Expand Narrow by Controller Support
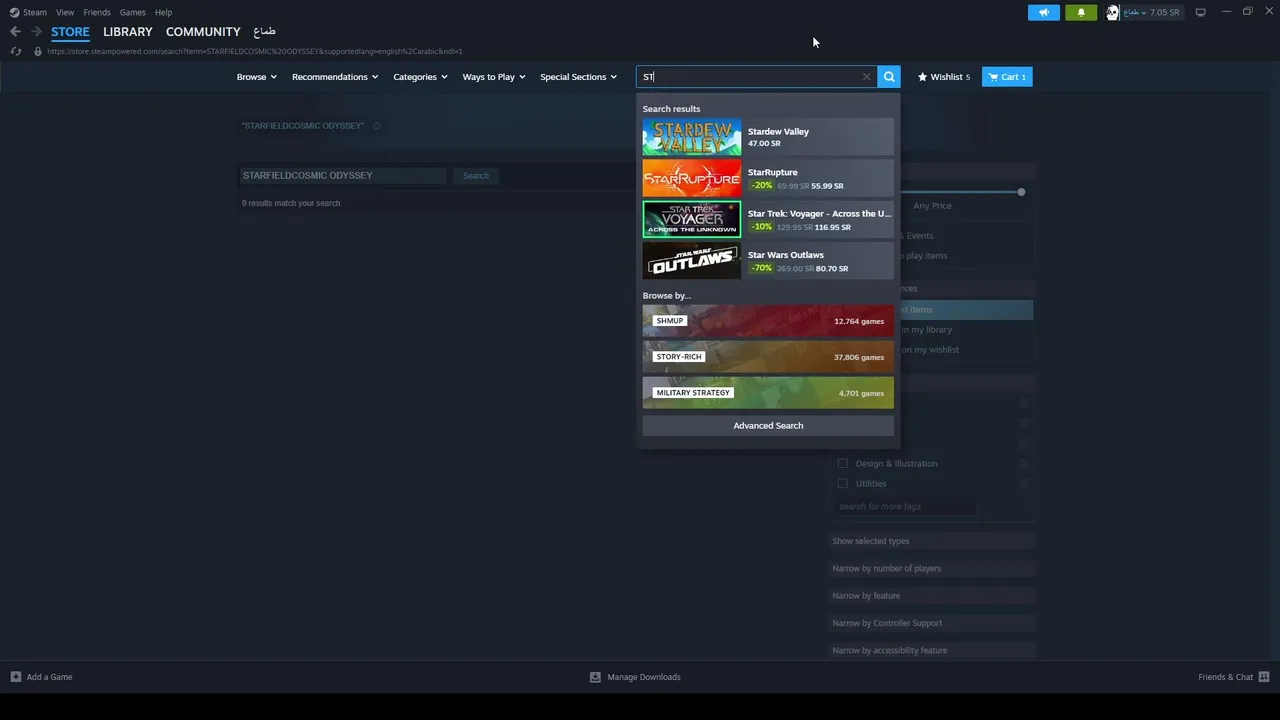Image resolution: width=1280 pixels, height=720 pixels. (x=932, y=623)
